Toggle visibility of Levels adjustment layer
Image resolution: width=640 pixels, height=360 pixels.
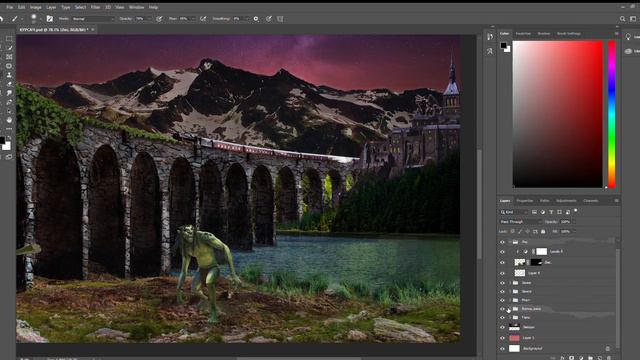(502, 252)
